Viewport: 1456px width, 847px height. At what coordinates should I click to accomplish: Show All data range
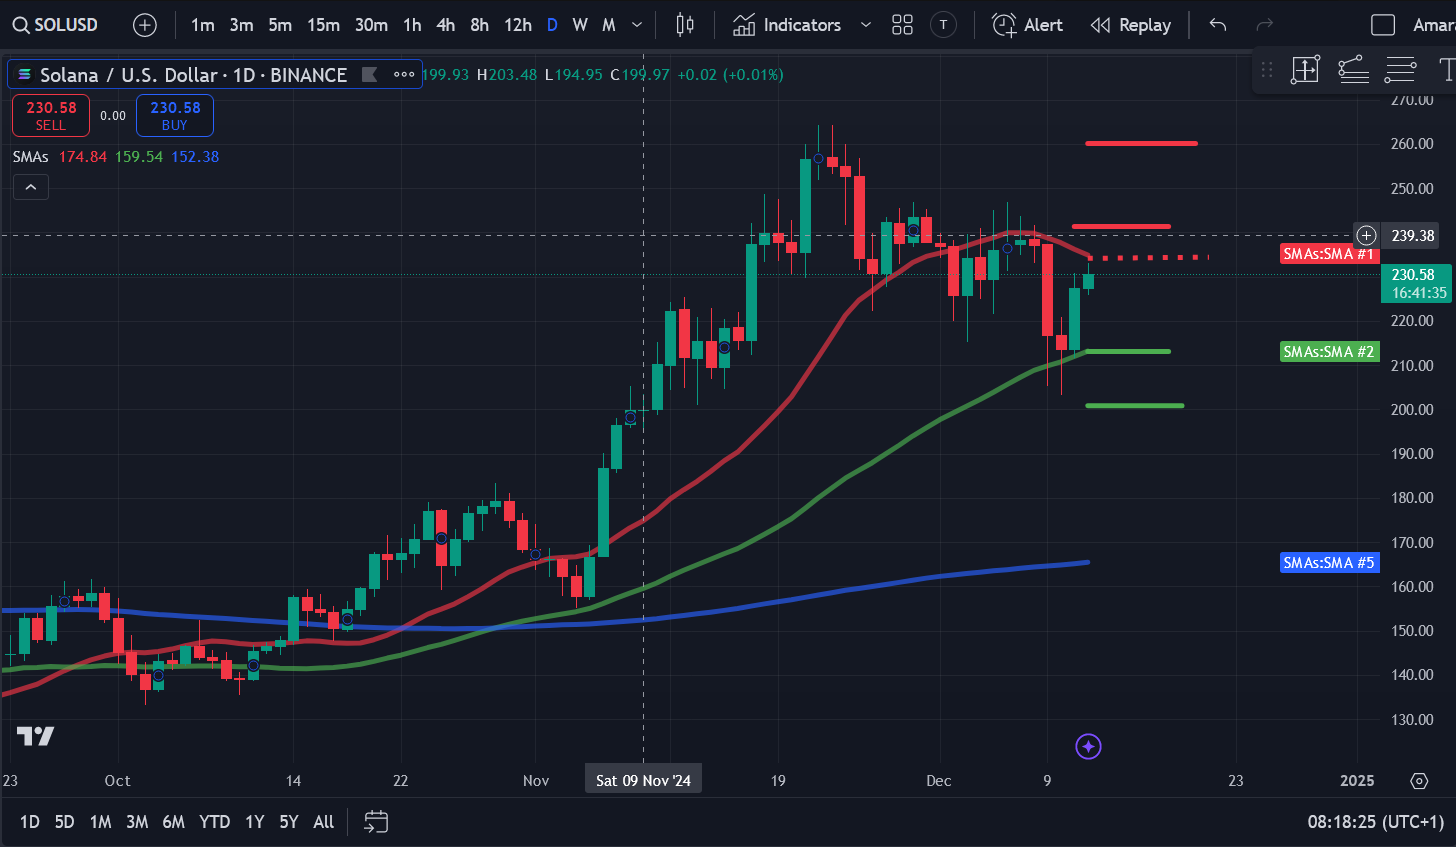tap(323, 822)
